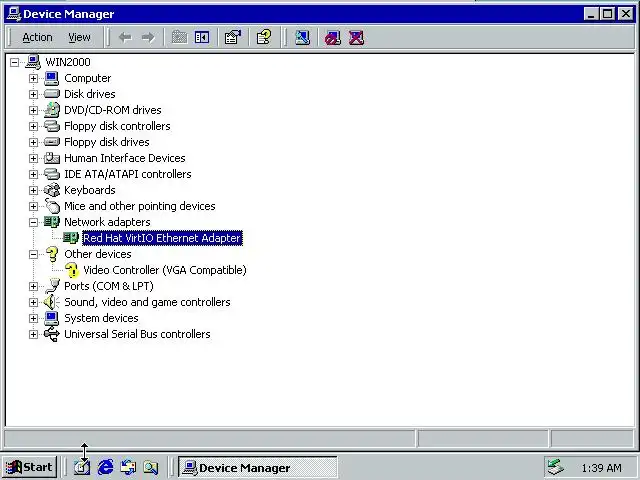640x480 pixels.
Task: Click the DVD/CD-ROM drives disc icon
Action: (51, 110)
